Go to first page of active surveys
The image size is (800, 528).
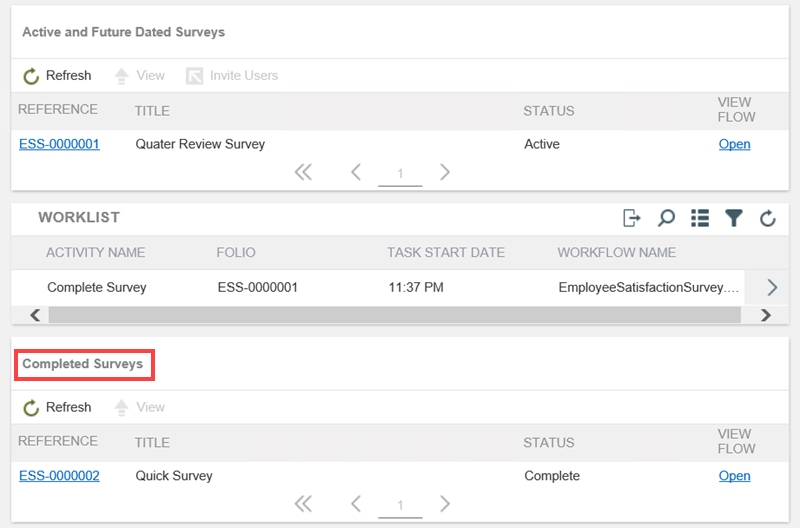303,173
